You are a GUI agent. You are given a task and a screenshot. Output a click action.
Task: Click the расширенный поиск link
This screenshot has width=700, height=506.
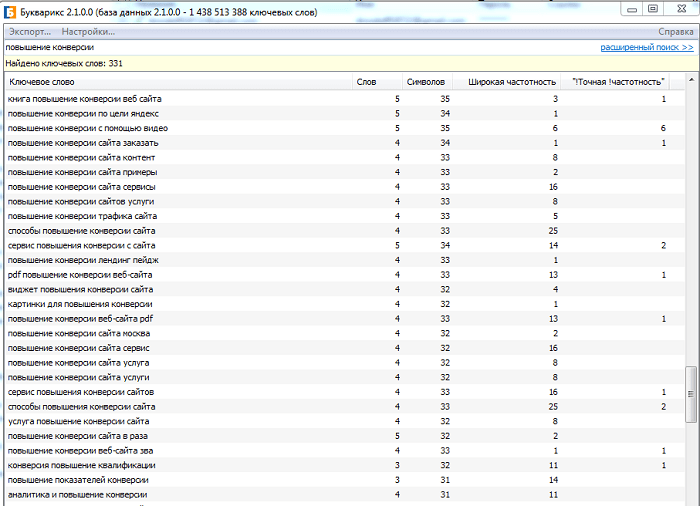[x=646, y=47]
